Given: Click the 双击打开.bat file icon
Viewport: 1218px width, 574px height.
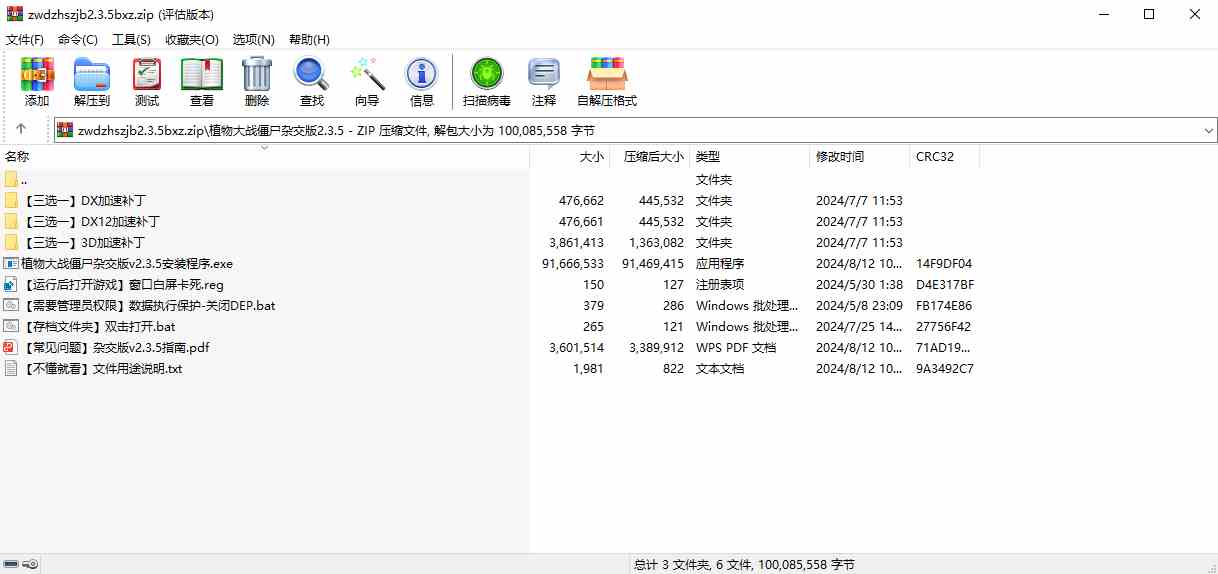Looking at the screenshot, I should click(11, 327).
